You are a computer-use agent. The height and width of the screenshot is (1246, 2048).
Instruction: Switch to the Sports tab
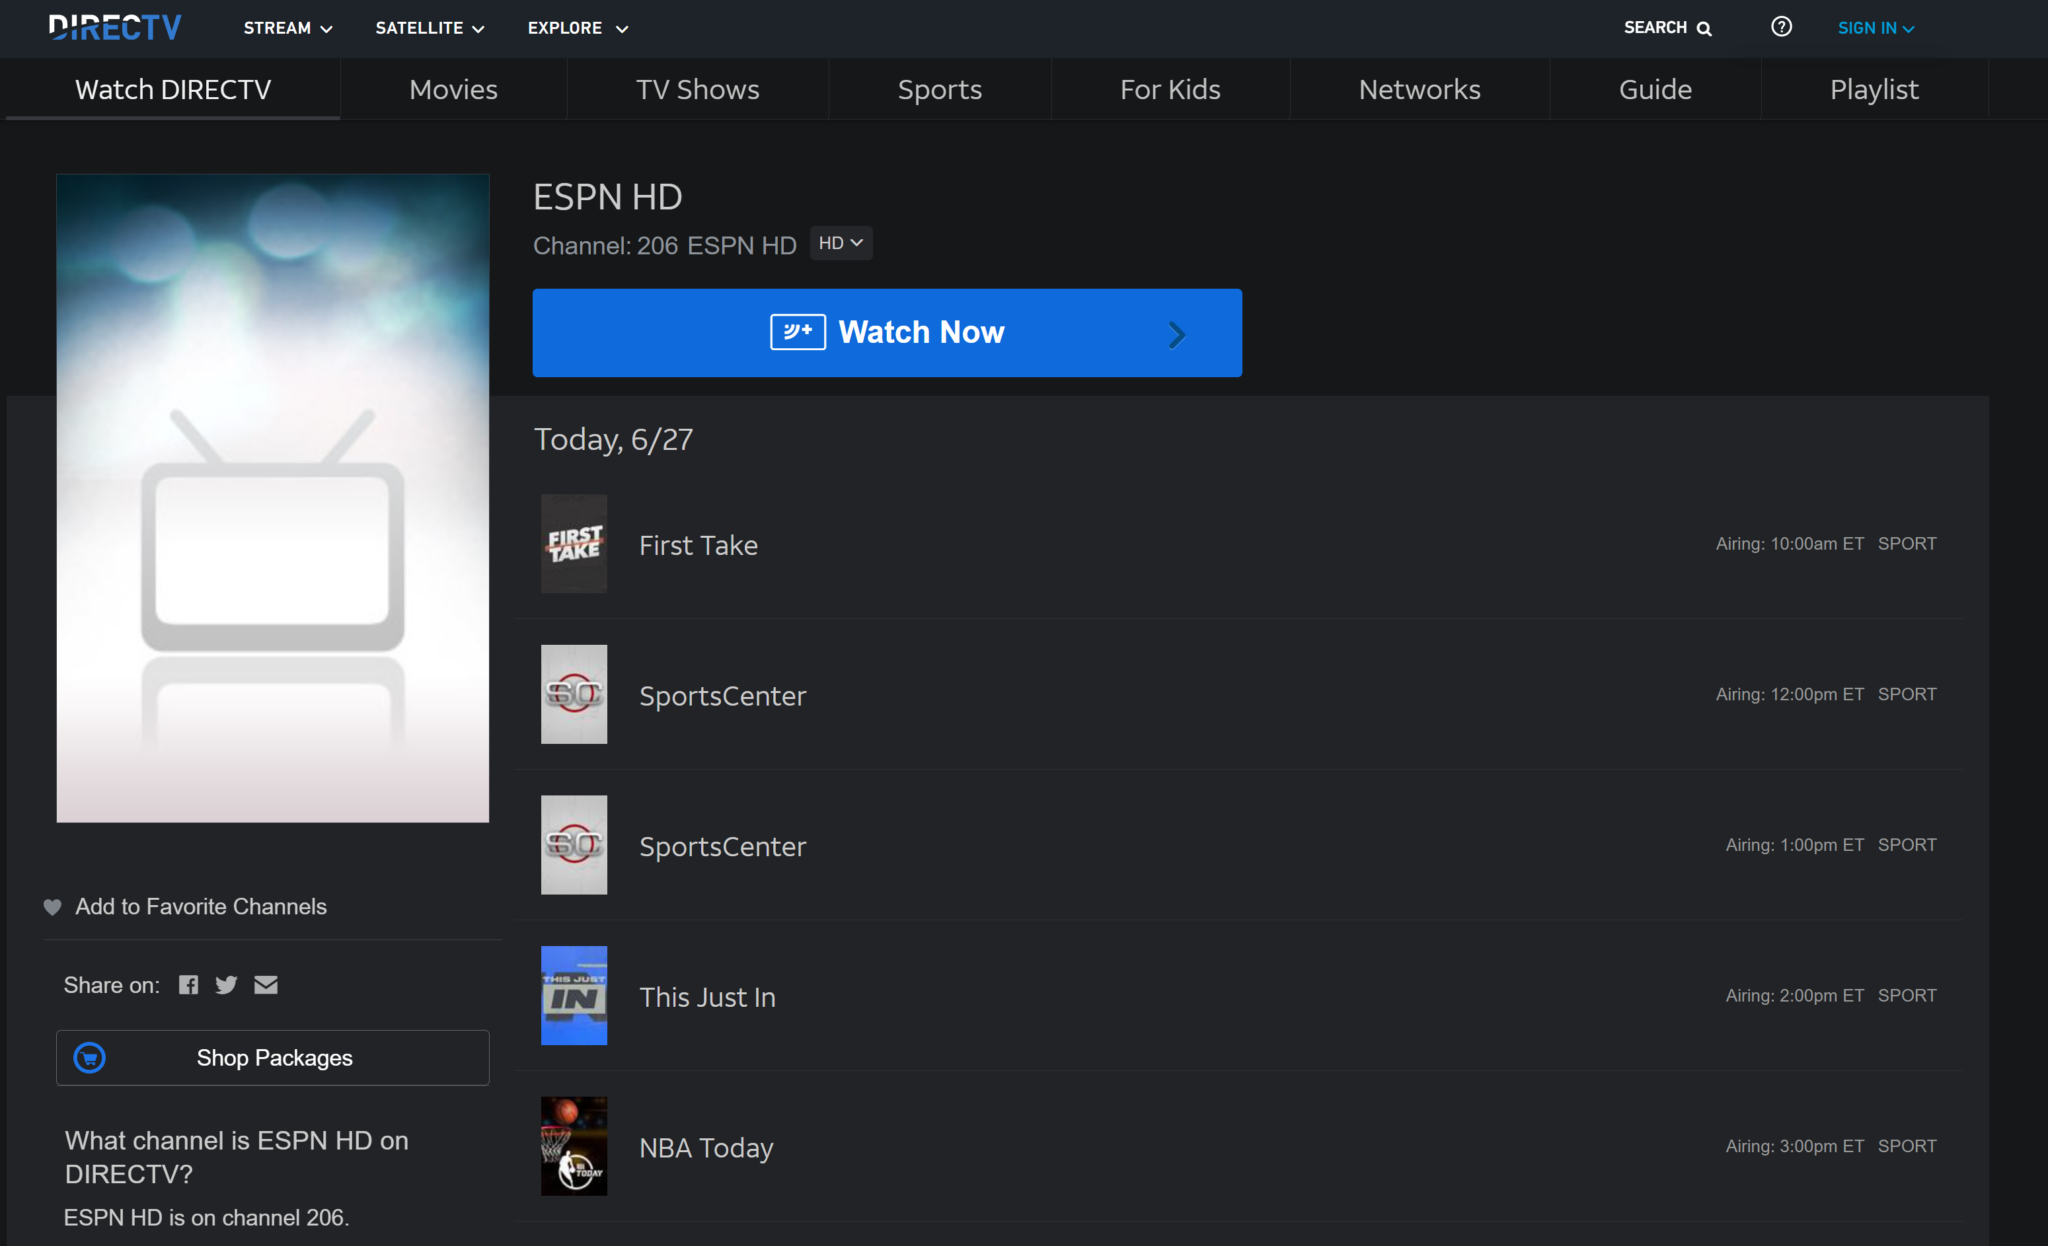(x=938, y=89)
